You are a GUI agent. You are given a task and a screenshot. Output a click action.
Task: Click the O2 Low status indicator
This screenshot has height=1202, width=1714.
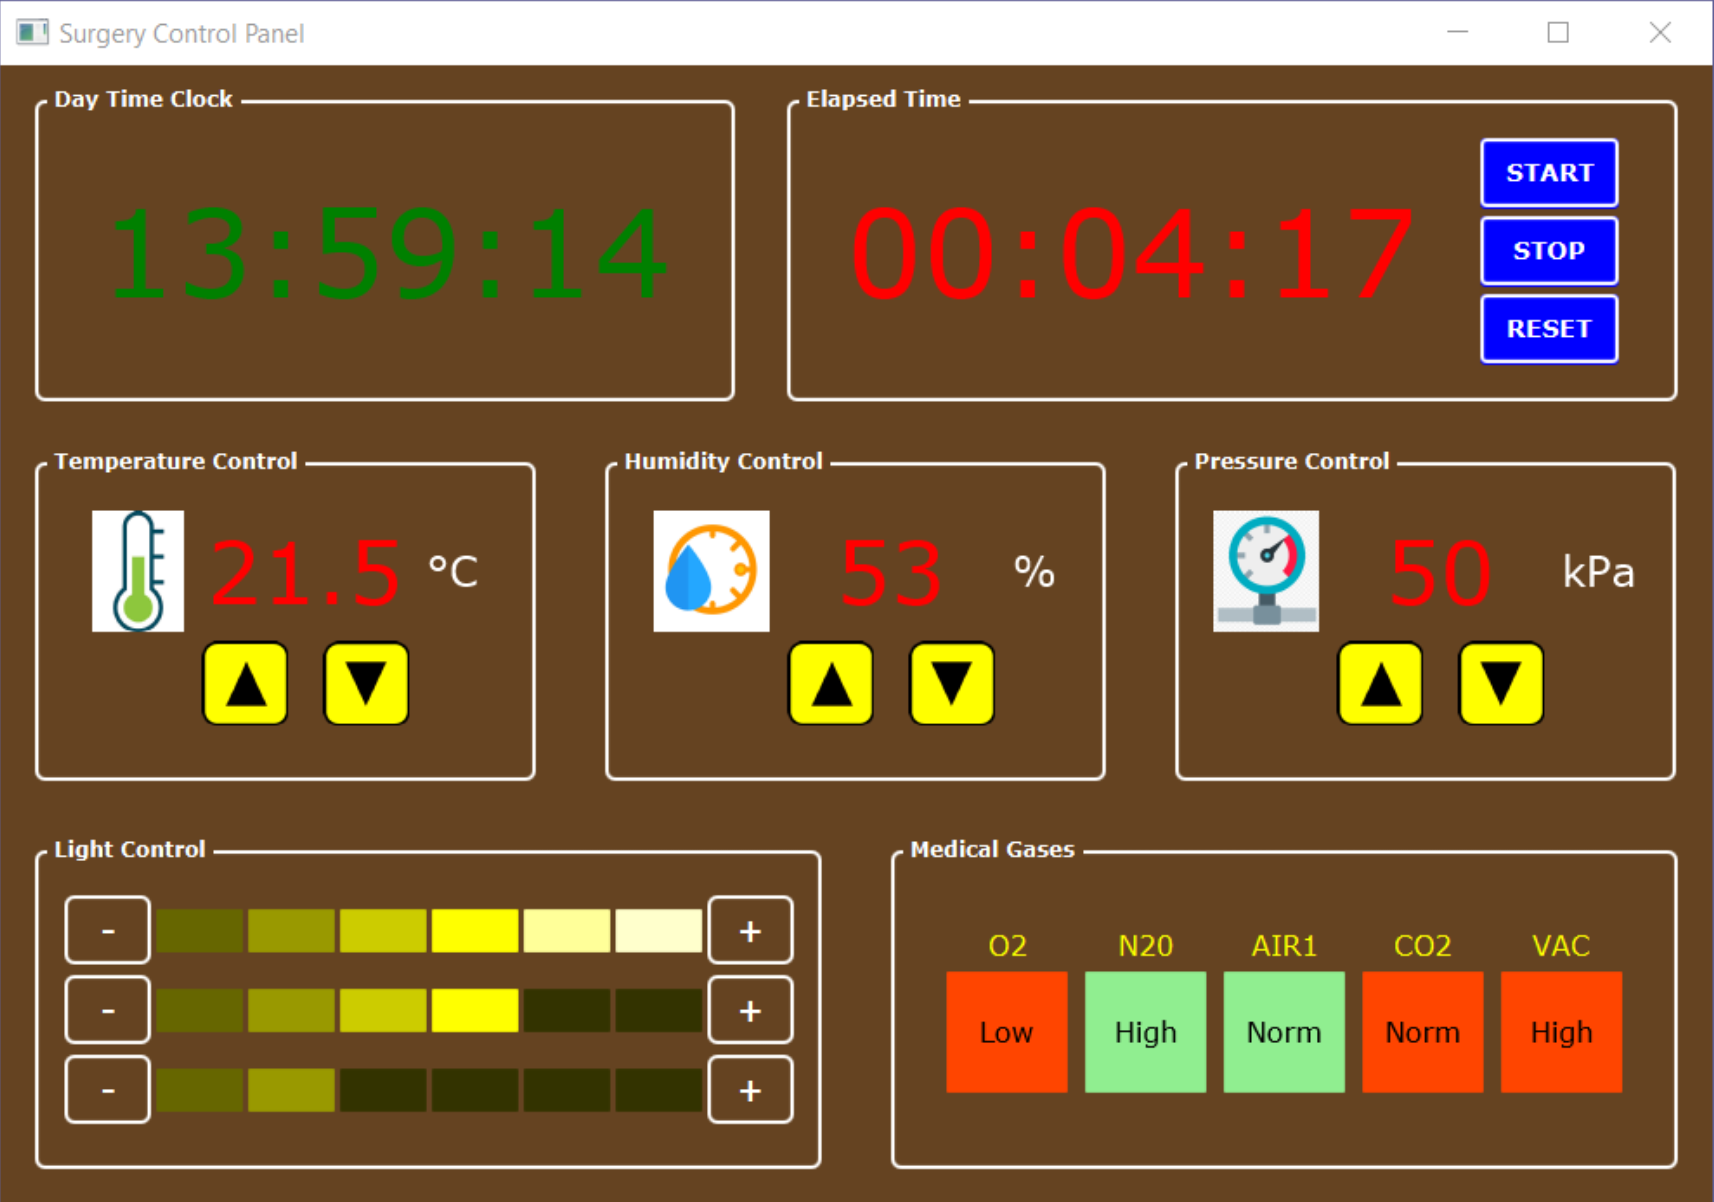pyautogui.click(x=1005, y=1031)
